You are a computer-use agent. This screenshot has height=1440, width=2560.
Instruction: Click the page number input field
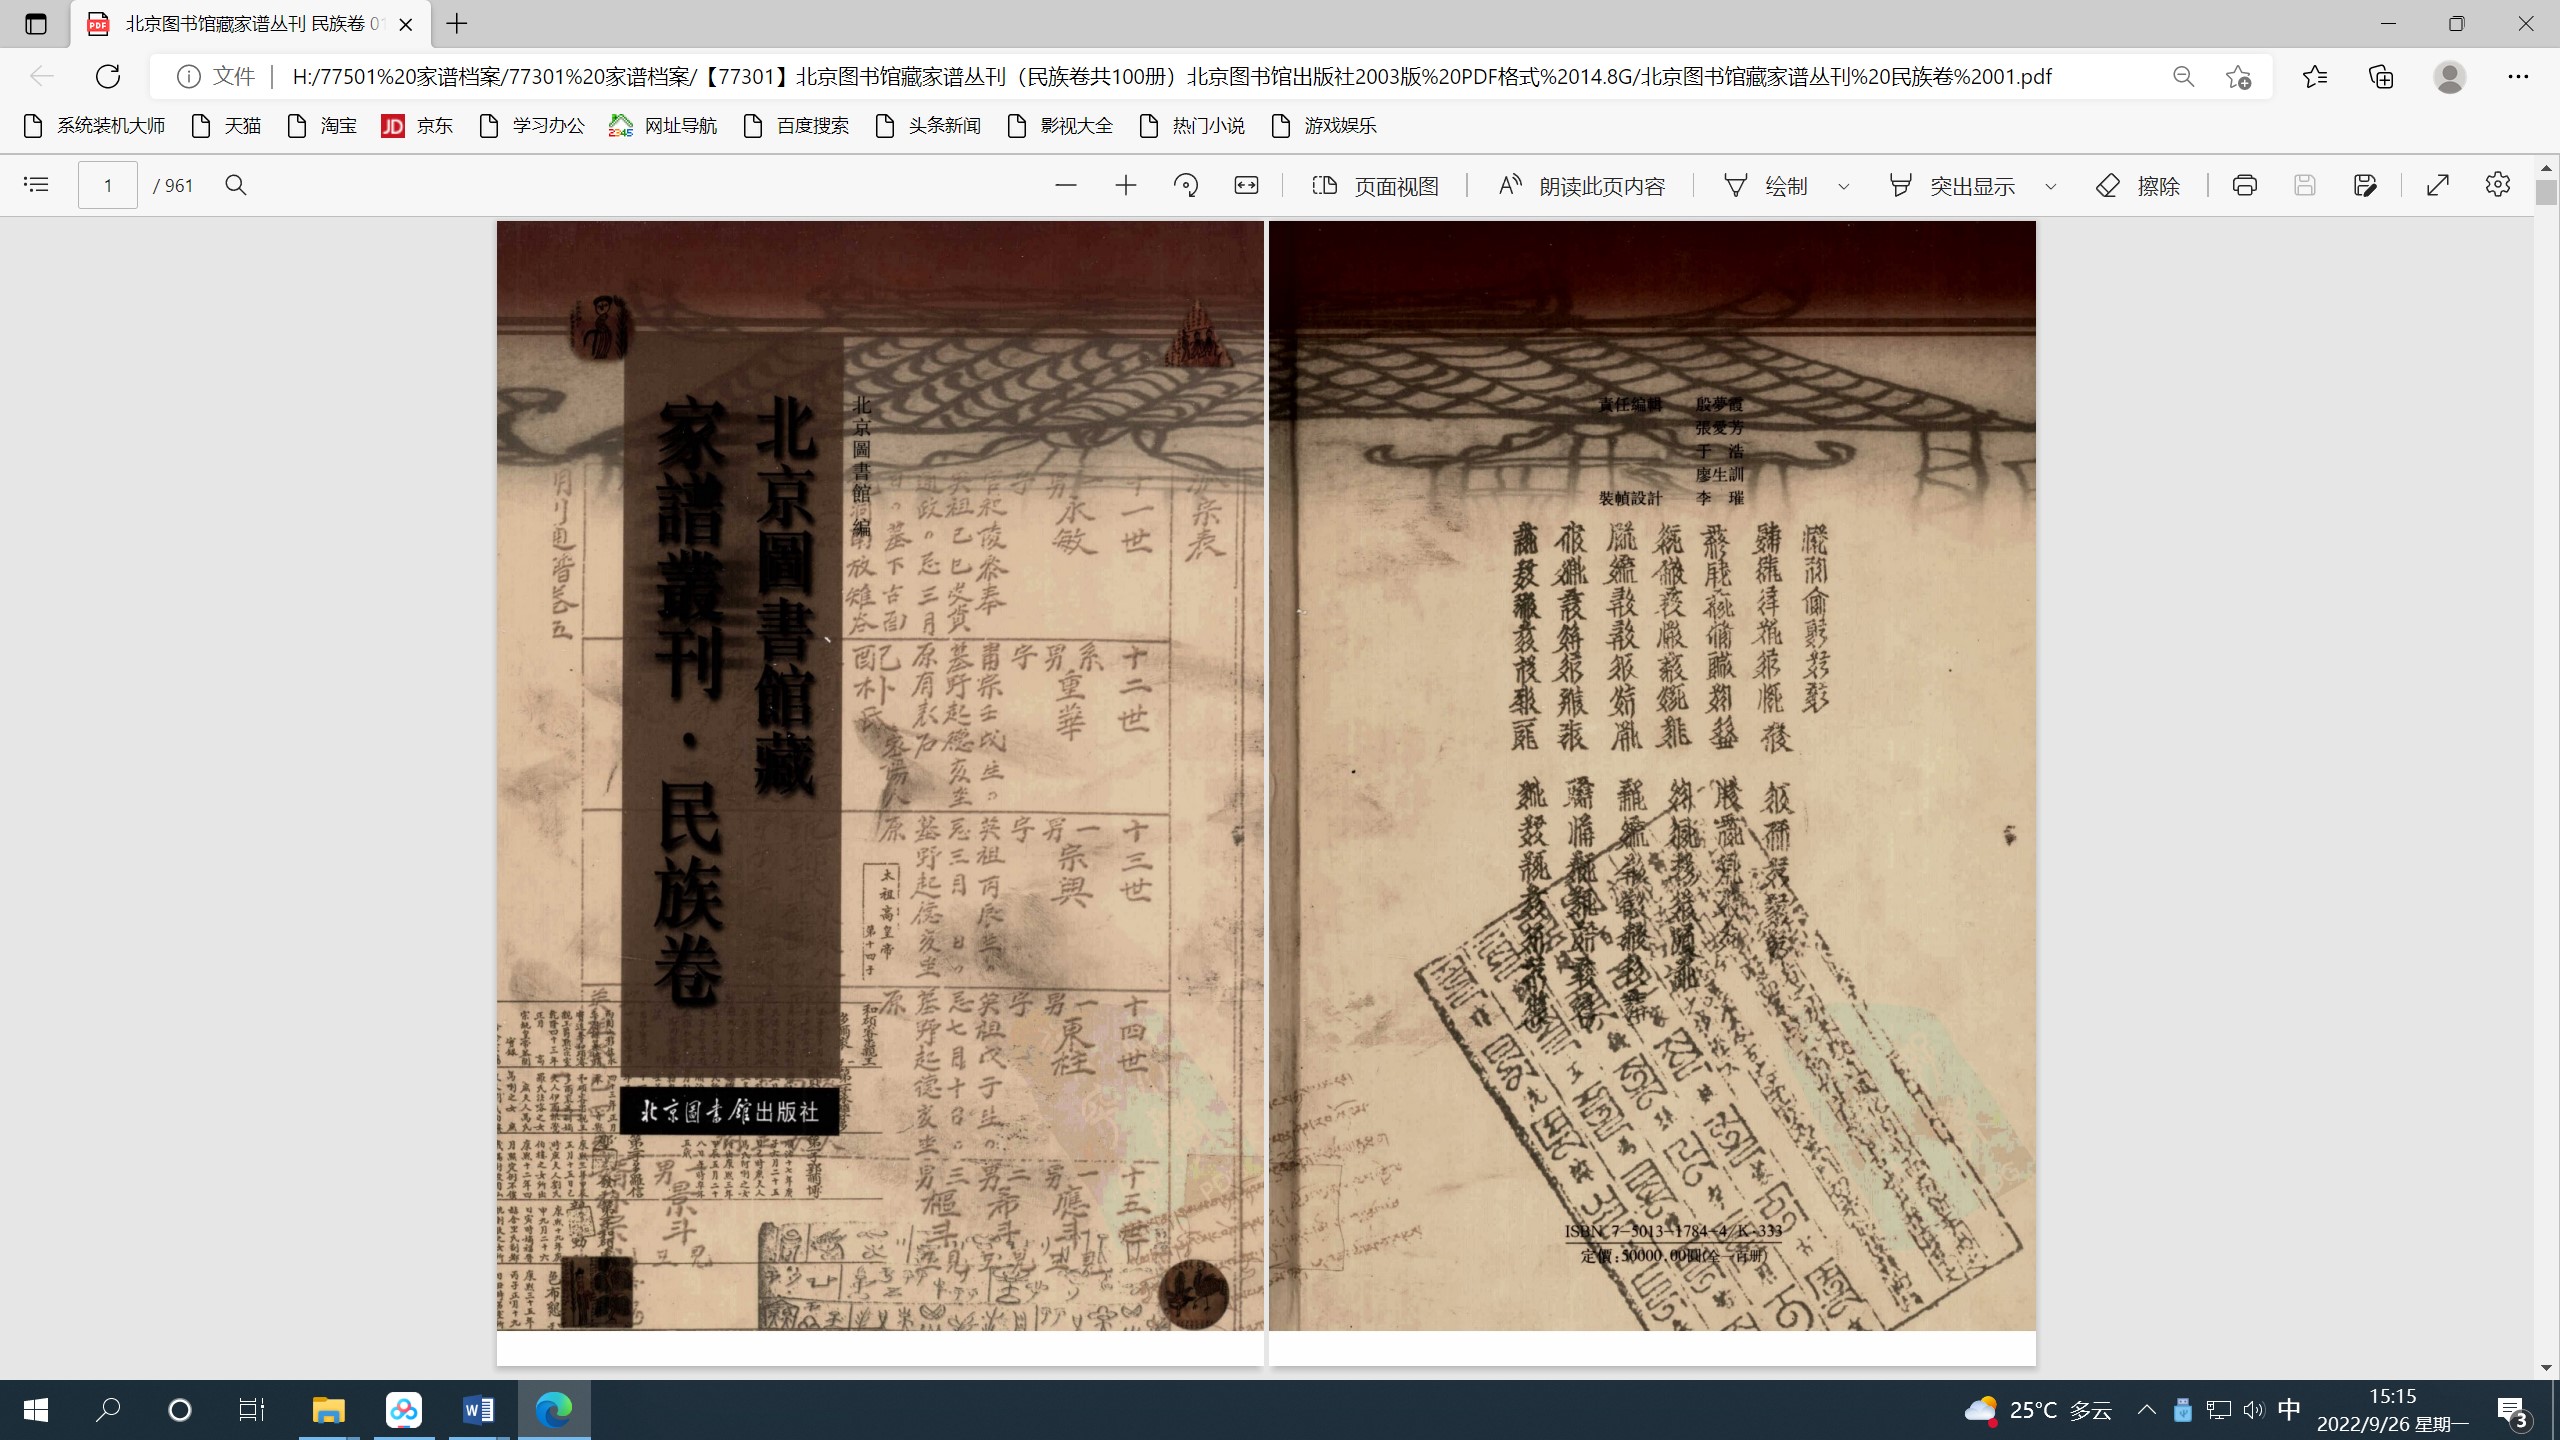[x=108, y=185]
